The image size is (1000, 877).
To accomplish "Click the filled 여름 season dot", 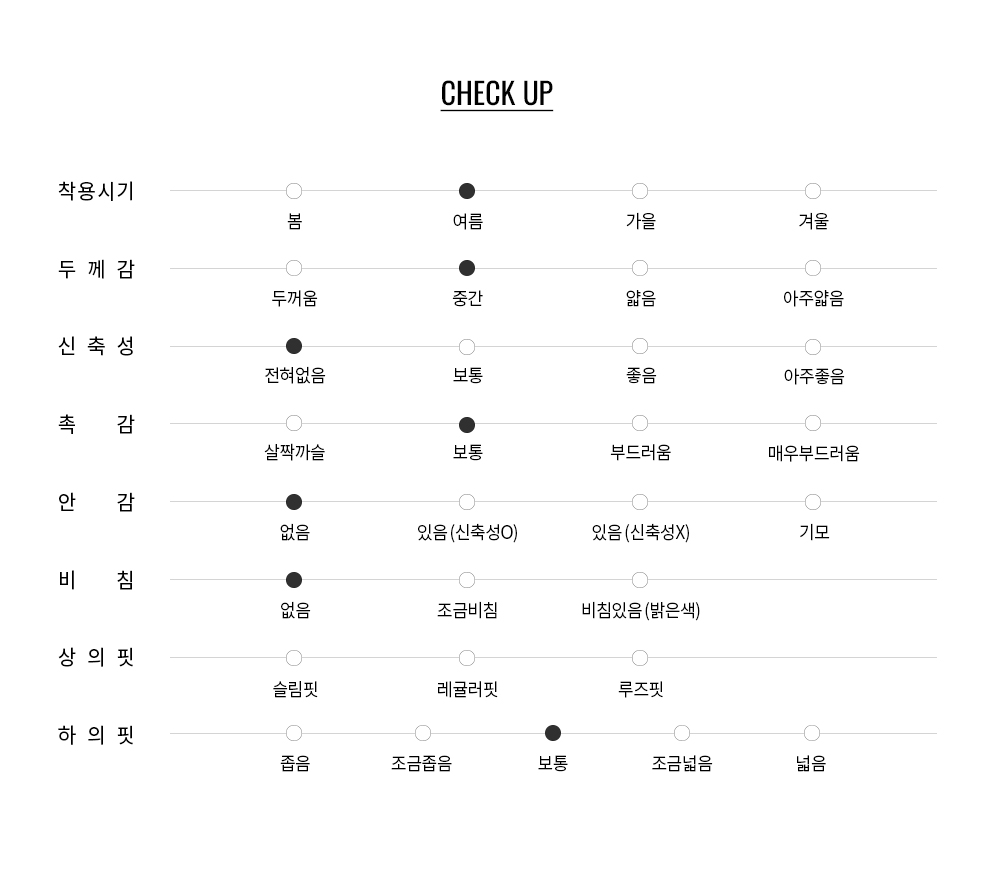I will pos(467,191).
